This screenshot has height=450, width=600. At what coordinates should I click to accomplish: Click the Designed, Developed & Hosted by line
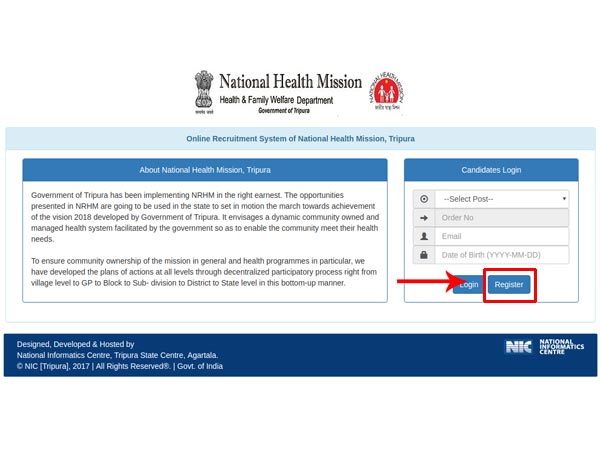(75, 344)
